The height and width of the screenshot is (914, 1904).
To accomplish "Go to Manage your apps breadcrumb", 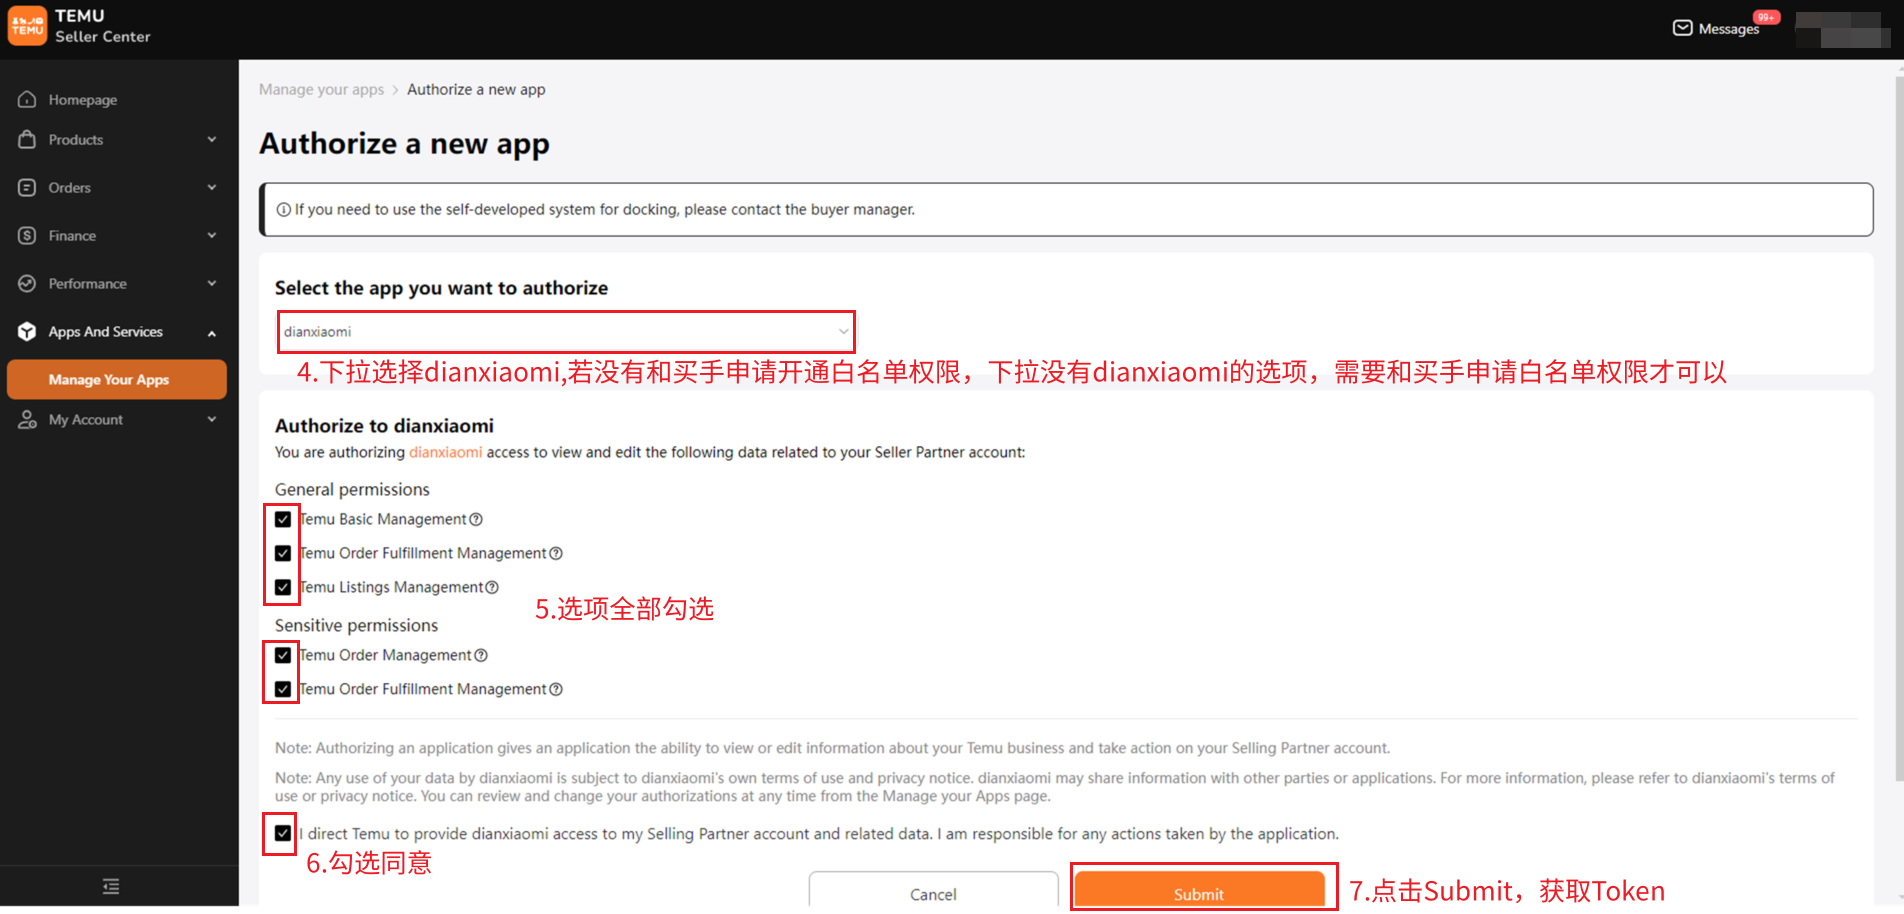I will pyautogui.click(x=321, y=89).
